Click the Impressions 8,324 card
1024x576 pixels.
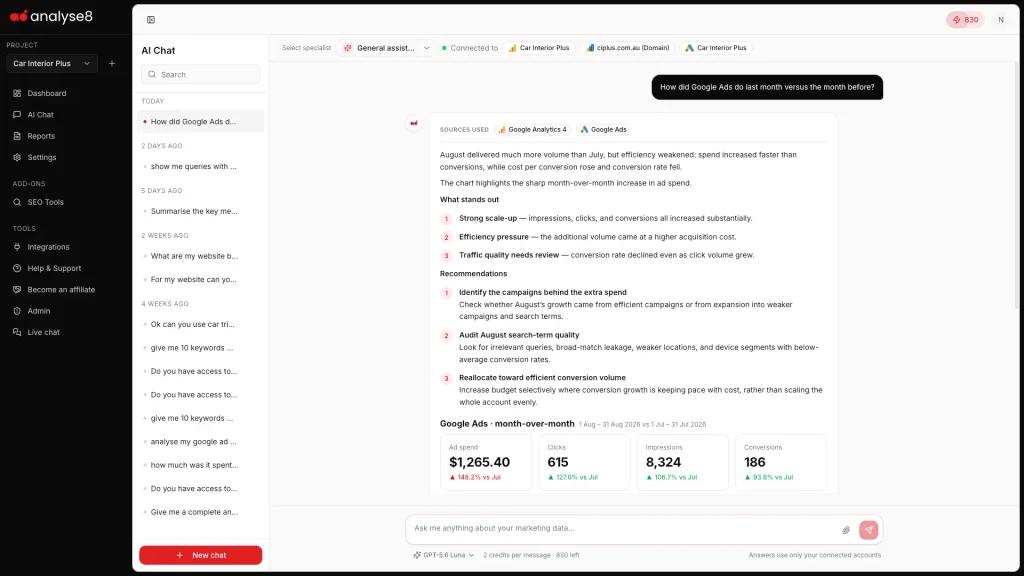682,462
